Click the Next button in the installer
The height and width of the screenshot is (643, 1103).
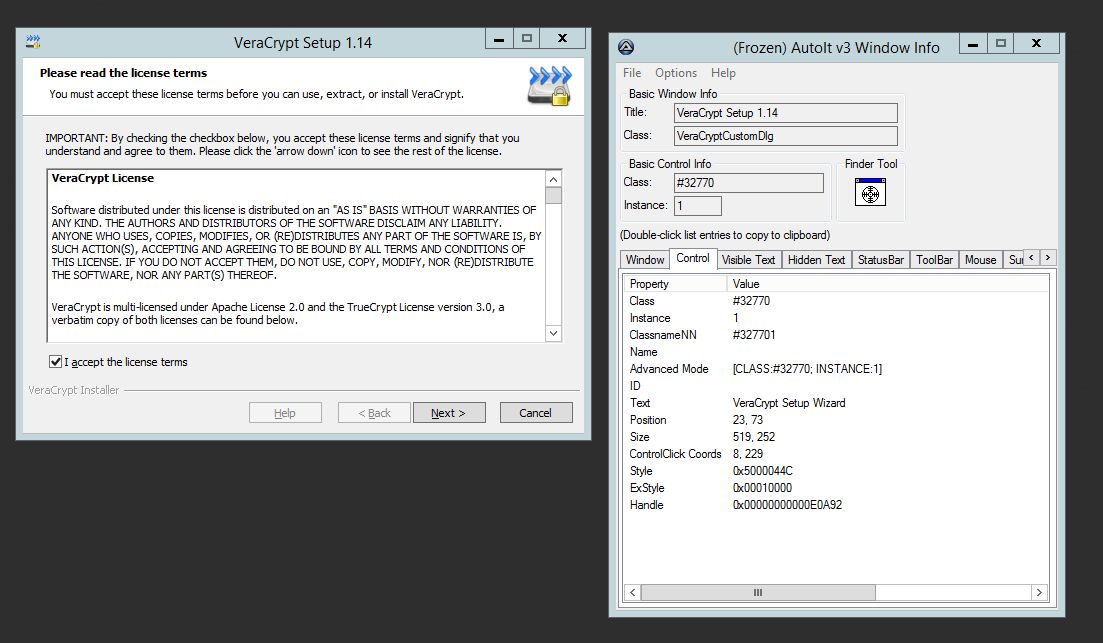coord(448,413)
